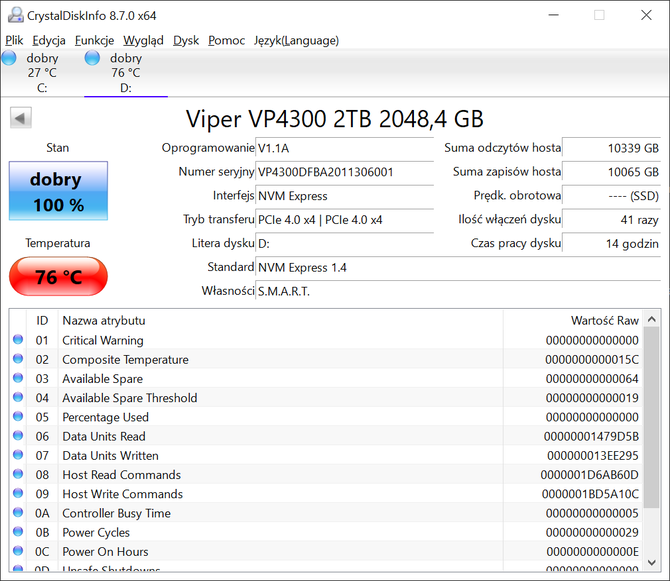Open the Dysk menu
The height and width of the screenshot is (581, 670).
(186, 41)
